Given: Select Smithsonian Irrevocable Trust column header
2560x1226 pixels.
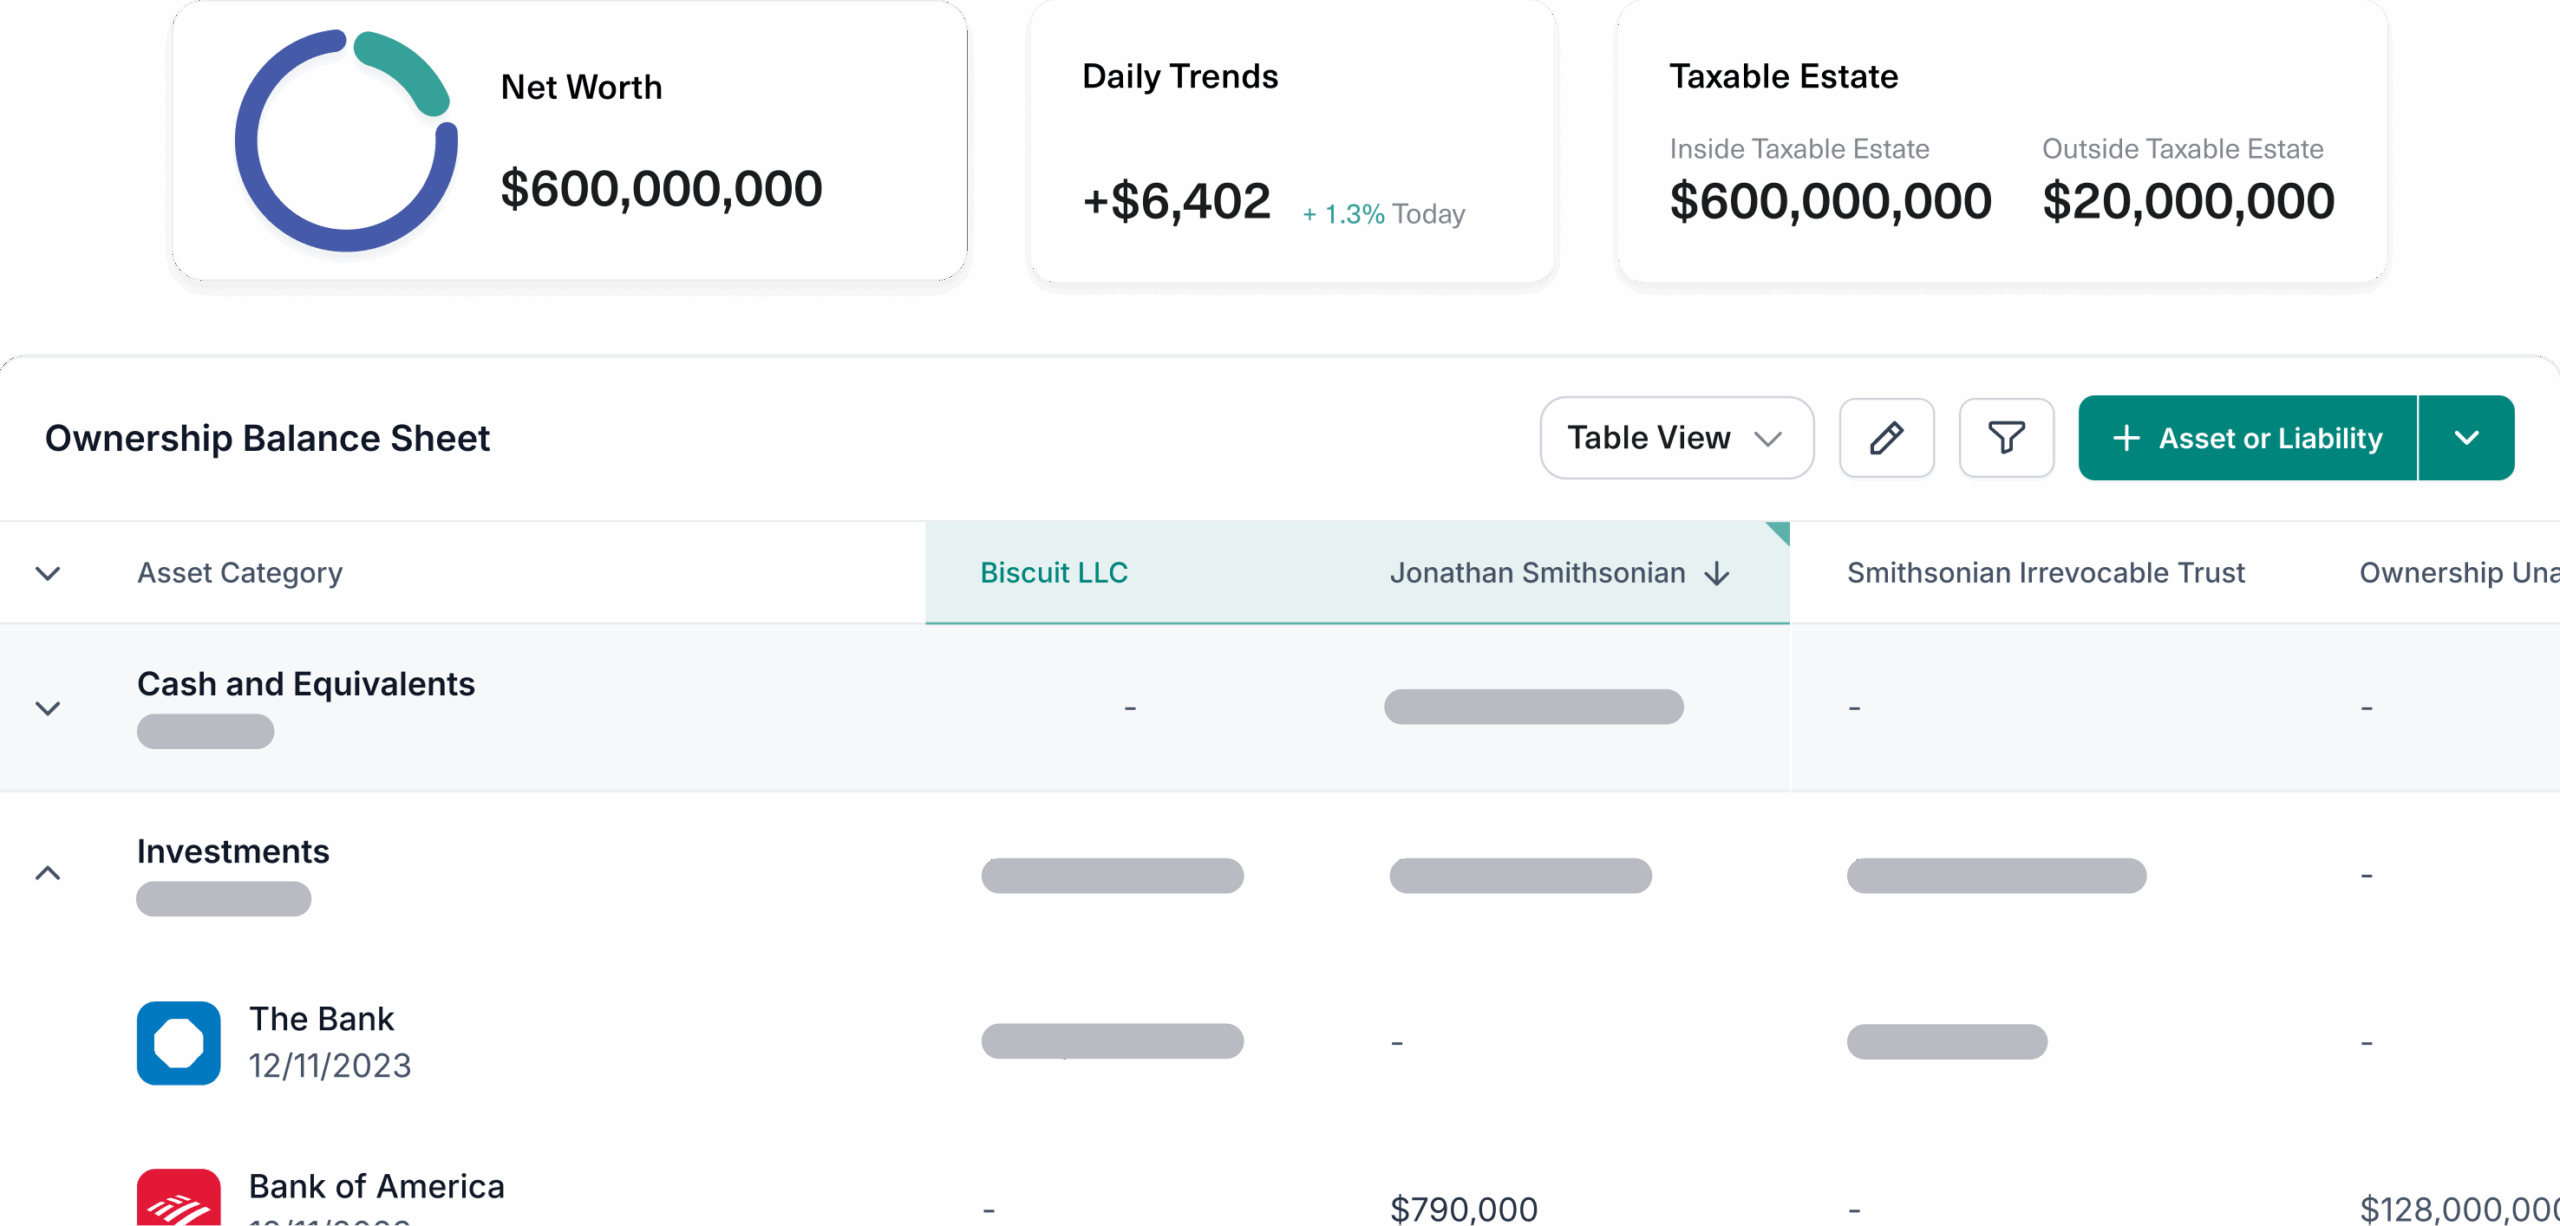Looking at the screenshot, I should [2045, 573].
